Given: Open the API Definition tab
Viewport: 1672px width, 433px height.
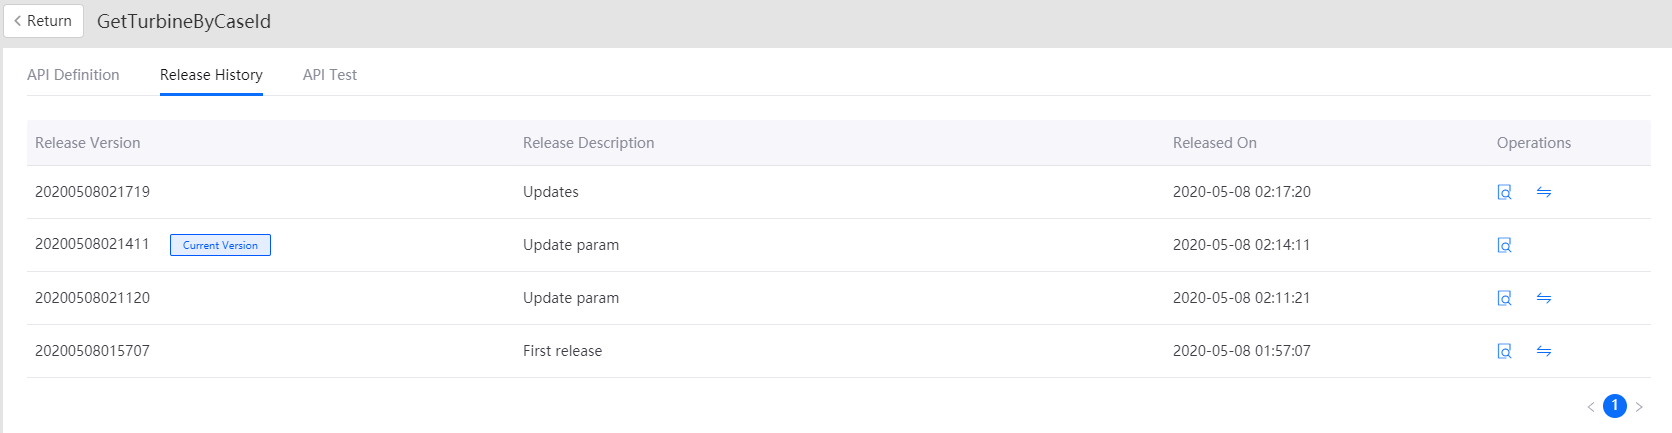Looking at the screenshot, I should point(73,75).
